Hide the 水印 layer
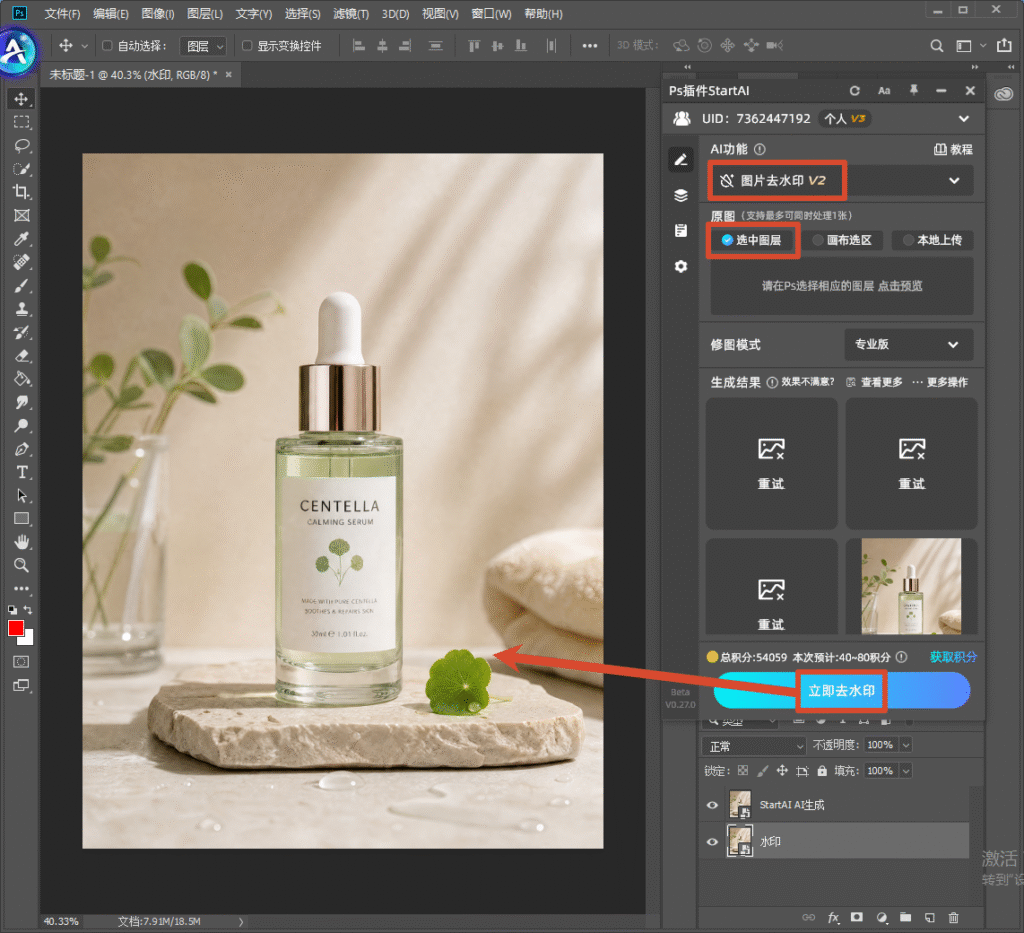Screen dimensions: 1024x933 pos(712,842)
